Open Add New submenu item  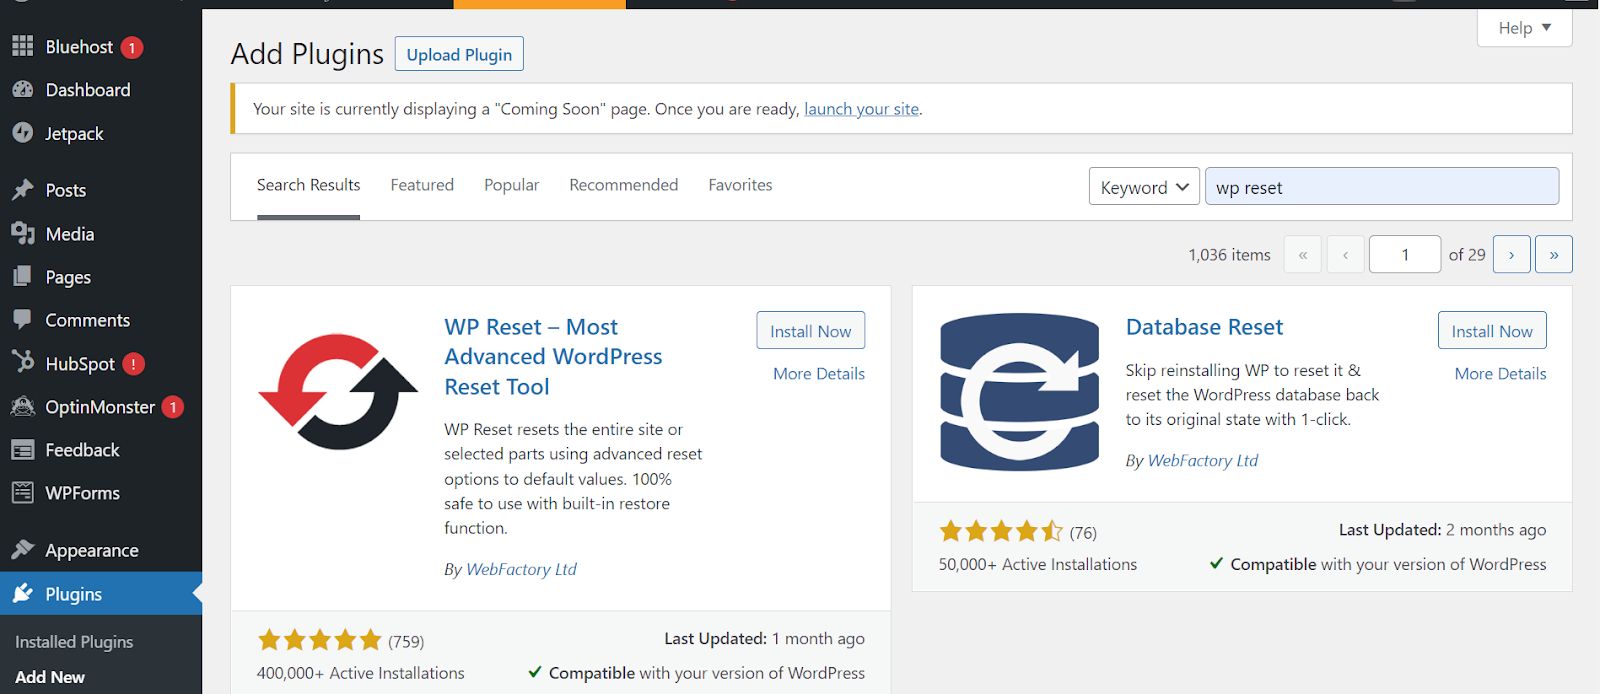click(x=50, y=677)
